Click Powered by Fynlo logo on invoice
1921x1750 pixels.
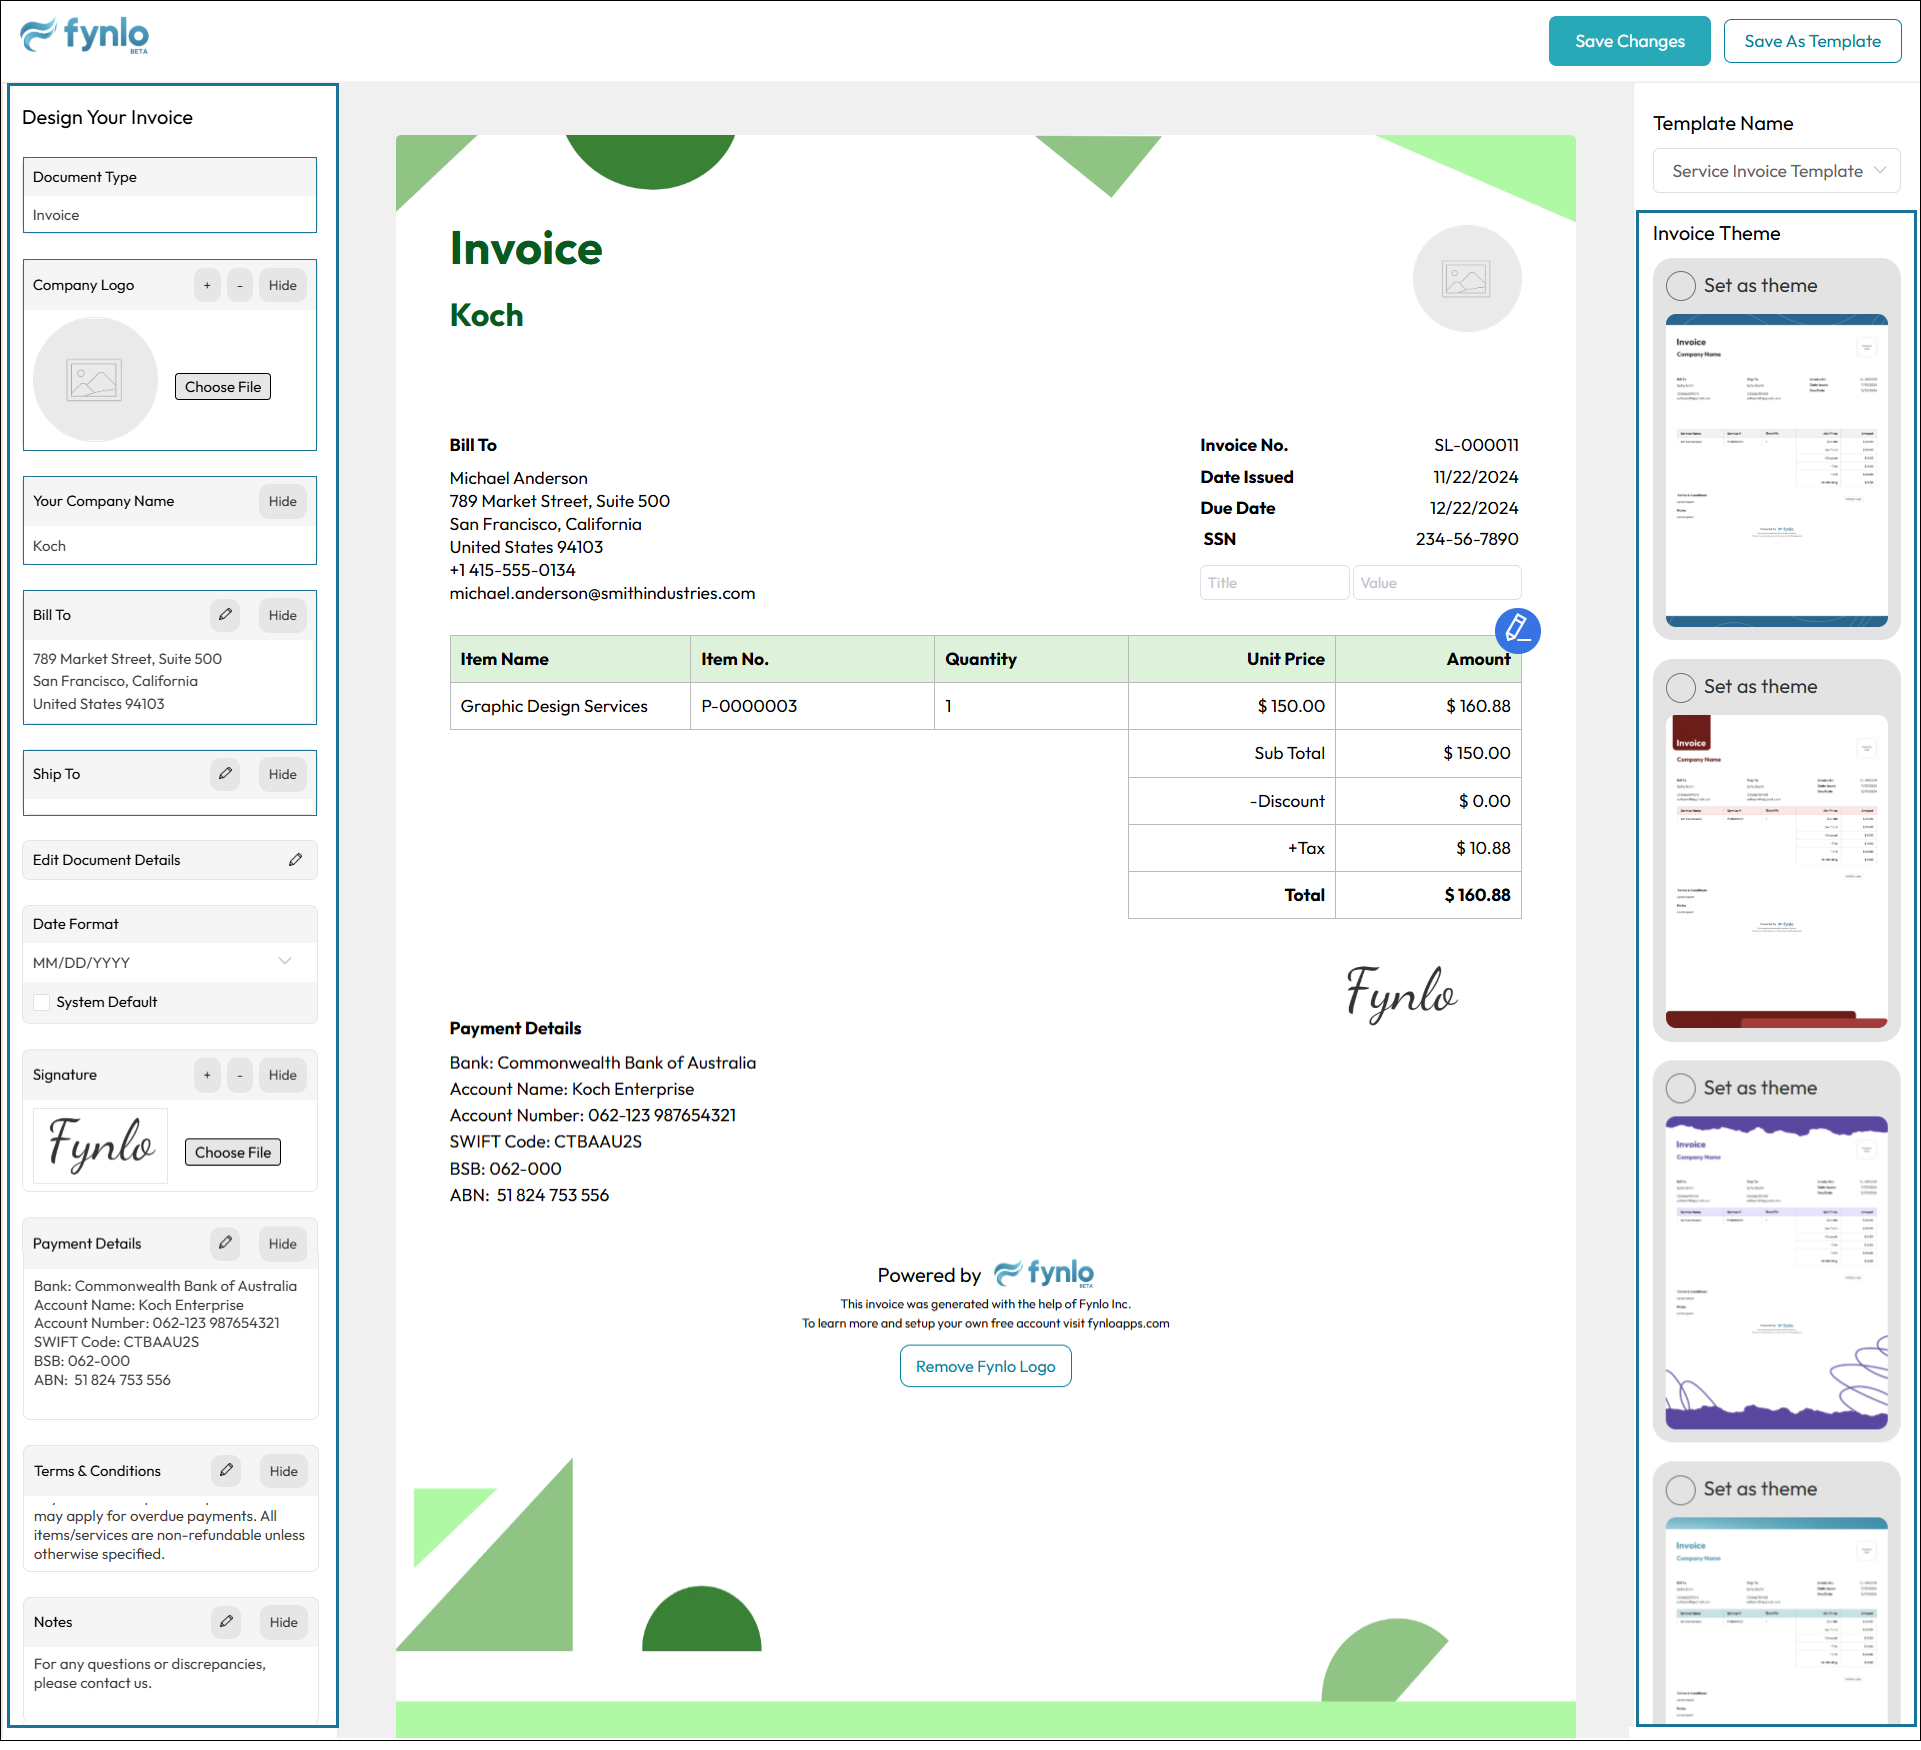click(1044, 1274)
